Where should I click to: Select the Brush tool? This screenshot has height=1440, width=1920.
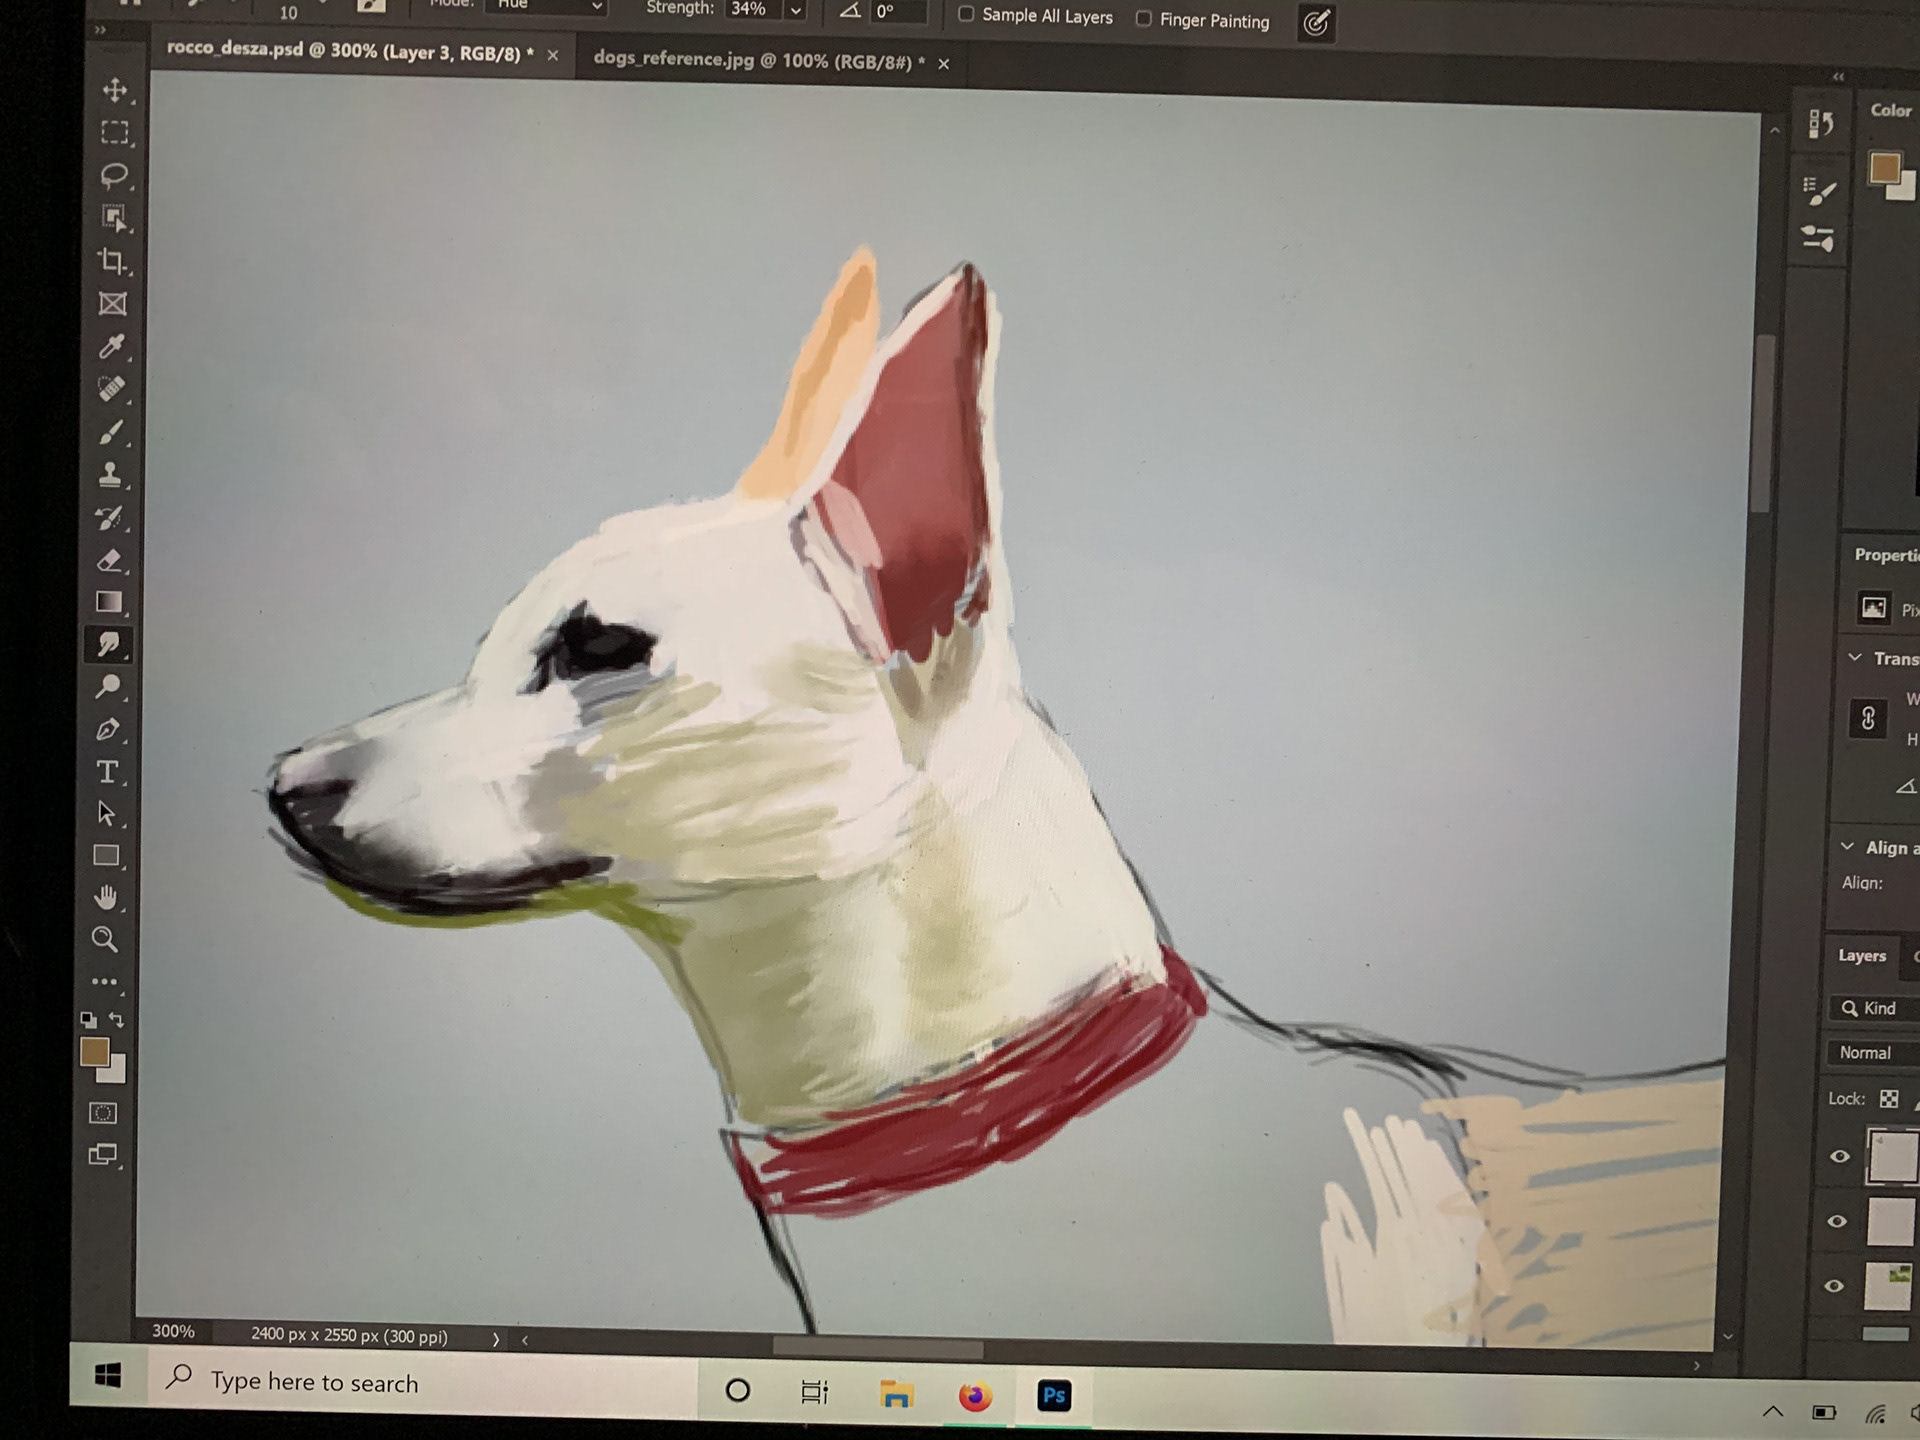pos(110,432)
